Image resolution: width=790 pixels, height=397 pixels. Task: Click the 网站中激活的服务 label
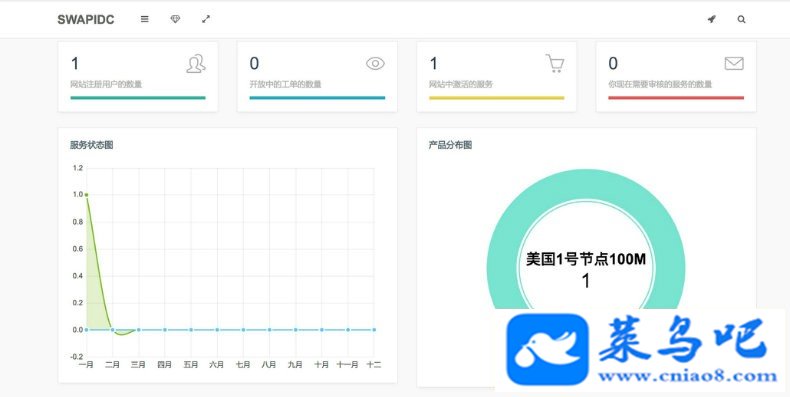(461, 84)
